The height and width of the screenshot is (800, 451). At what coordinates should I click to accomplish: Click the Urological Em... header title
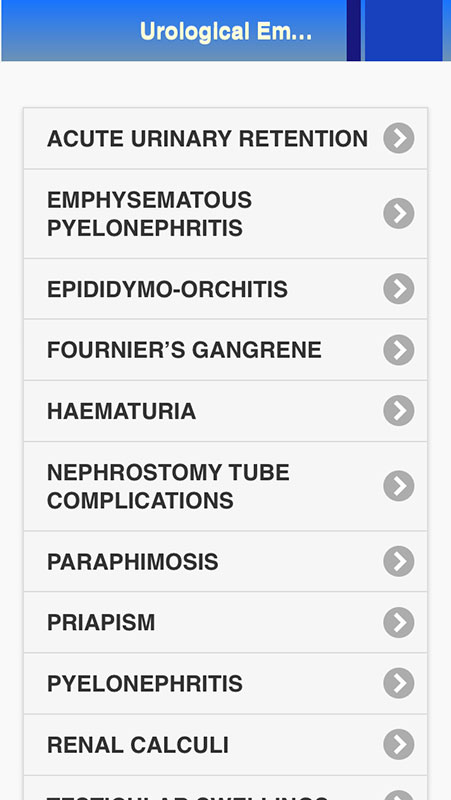[226, 32]
